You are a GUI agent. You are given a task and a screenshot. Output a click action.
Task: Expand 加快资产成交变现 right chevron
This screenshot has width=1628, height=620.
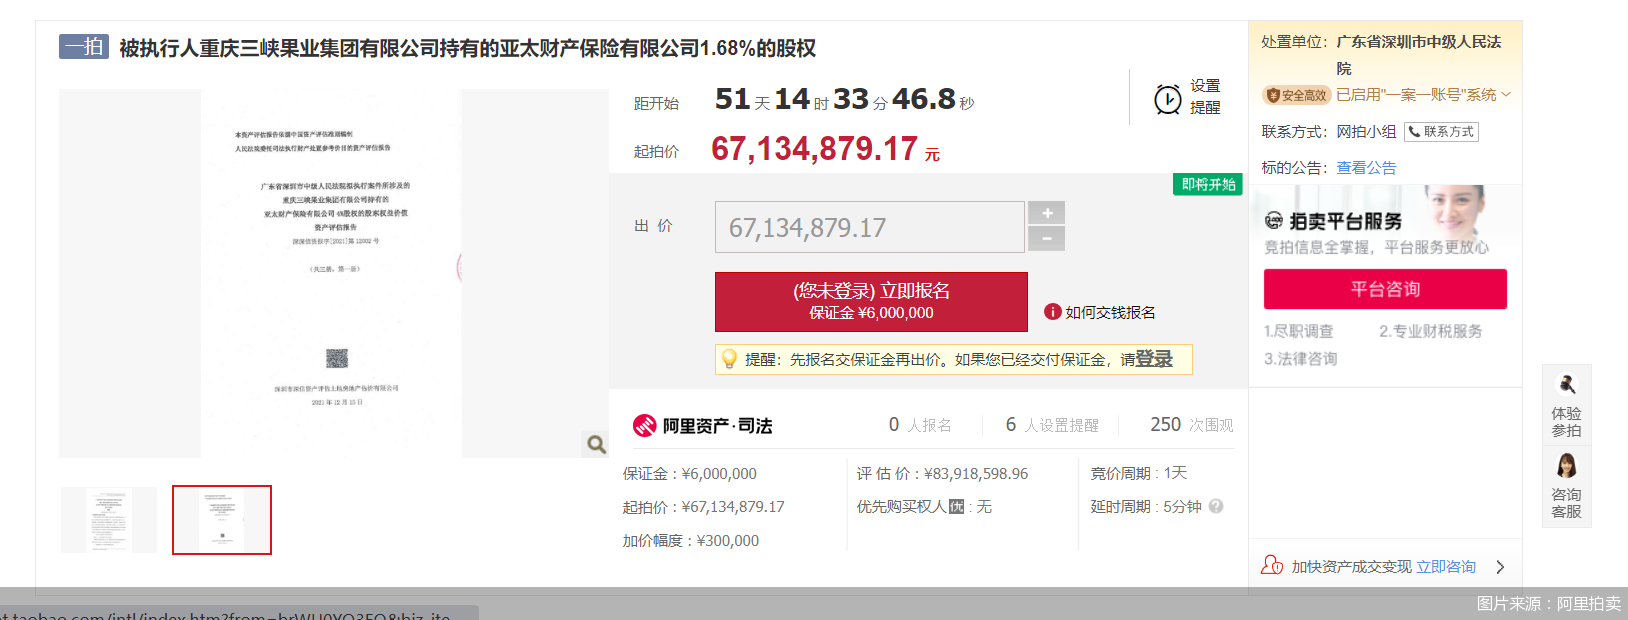coord(1500,567)
